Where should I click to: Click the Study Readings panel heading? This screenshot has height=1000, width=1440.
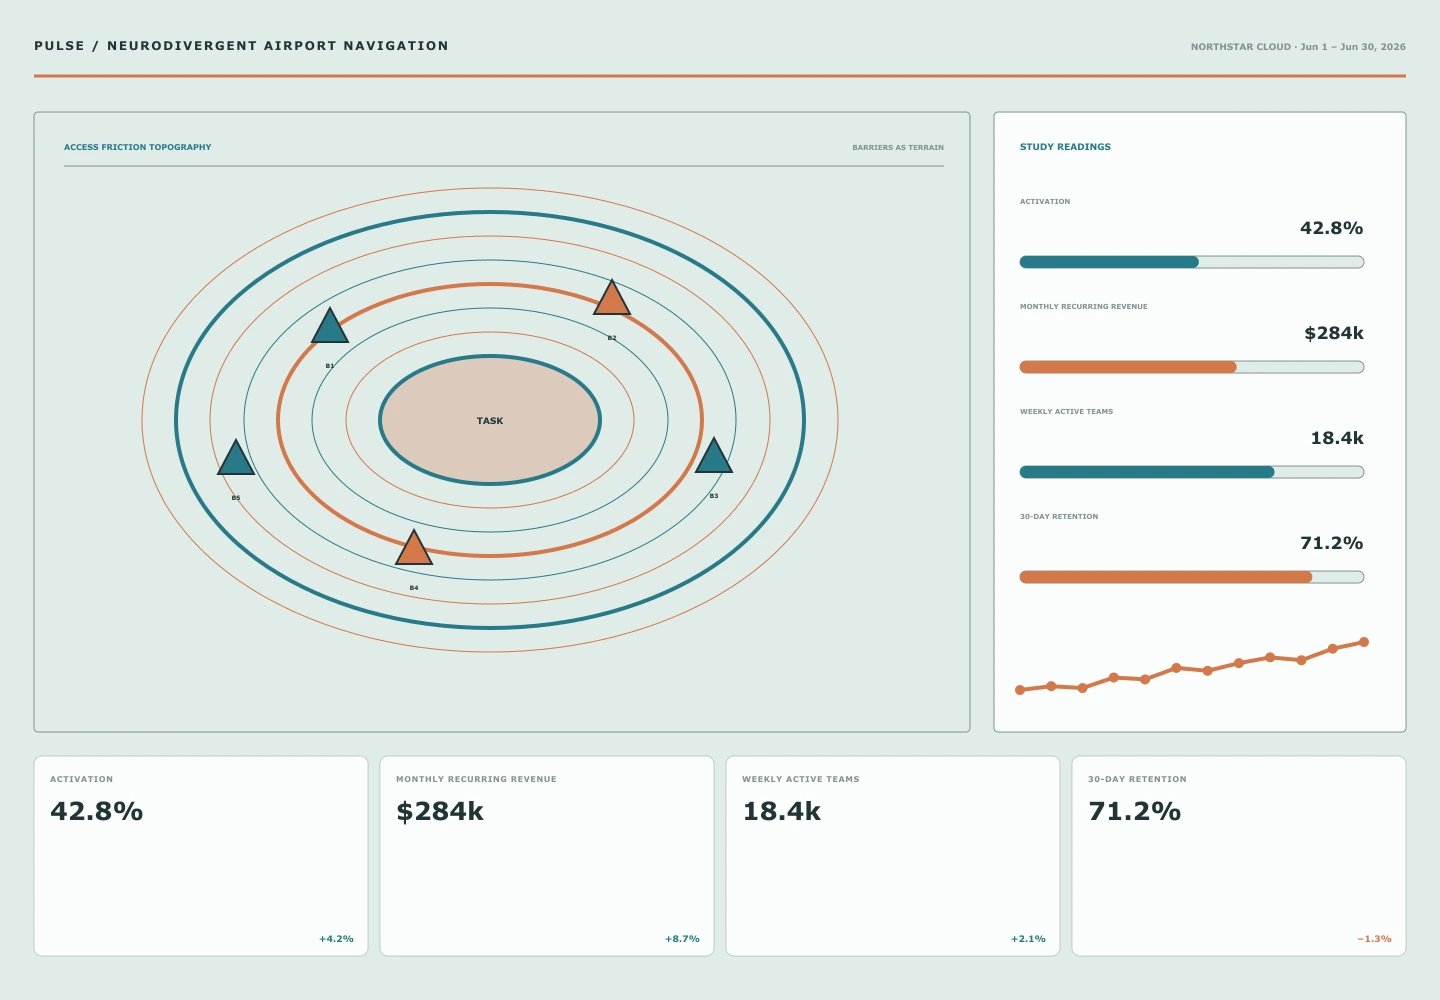tap(1065, 147)
